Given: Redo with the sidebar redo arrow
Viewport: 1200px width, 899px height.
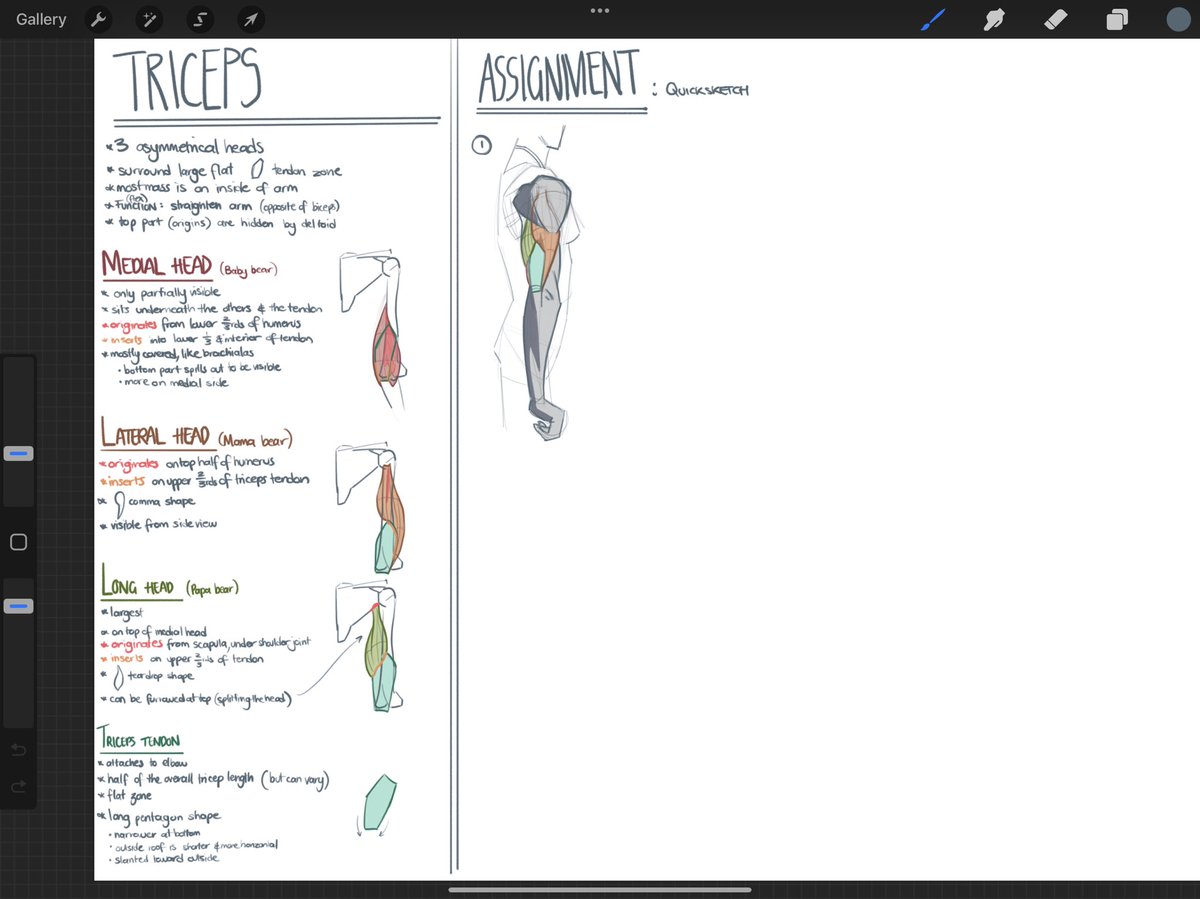Looking at the screenshot, I should [x=18, y=787].
